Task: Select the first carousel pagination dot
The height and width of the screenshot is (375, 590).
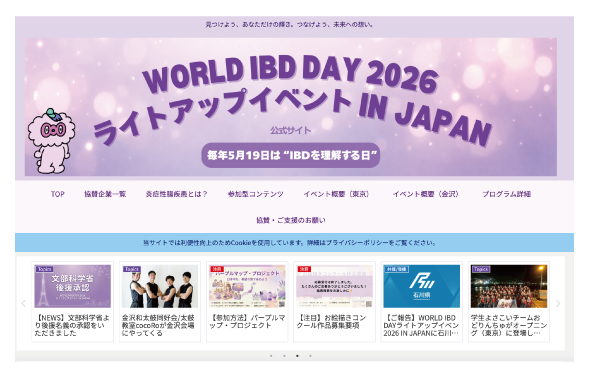Action: coord(271,356)
